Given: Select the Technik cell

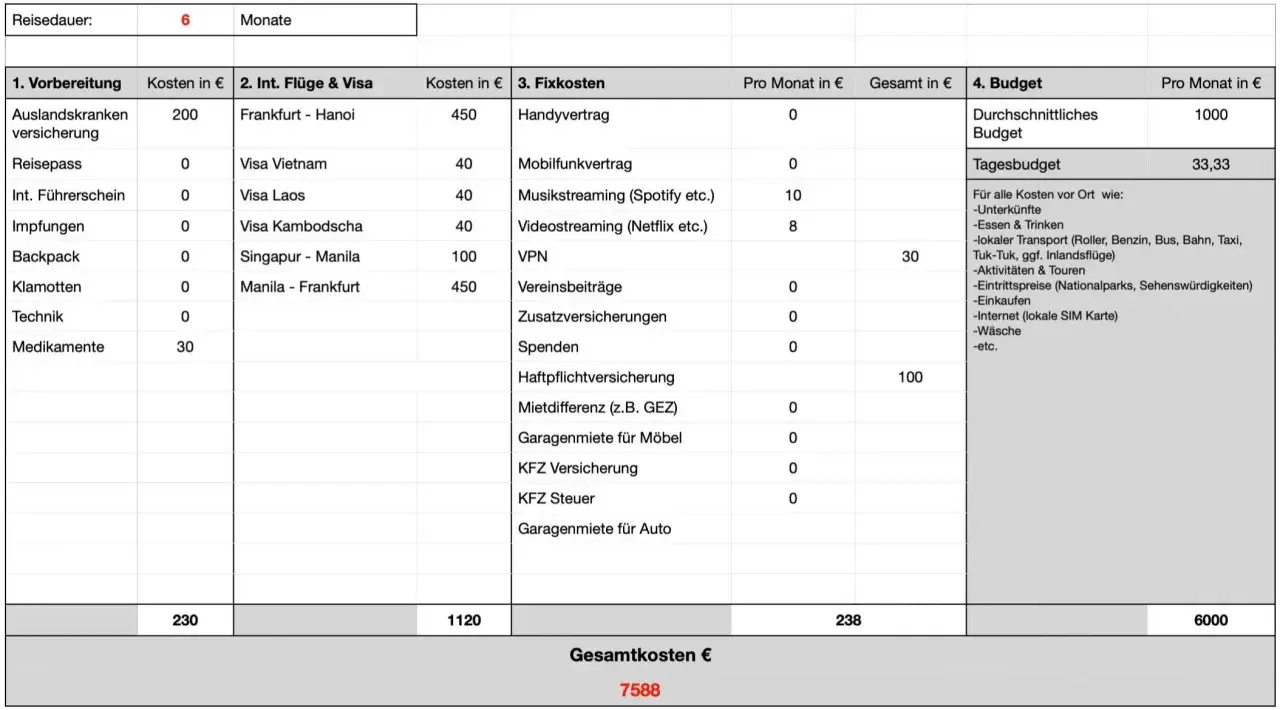Looking at the screenshot, I should (x=71, y=316).
